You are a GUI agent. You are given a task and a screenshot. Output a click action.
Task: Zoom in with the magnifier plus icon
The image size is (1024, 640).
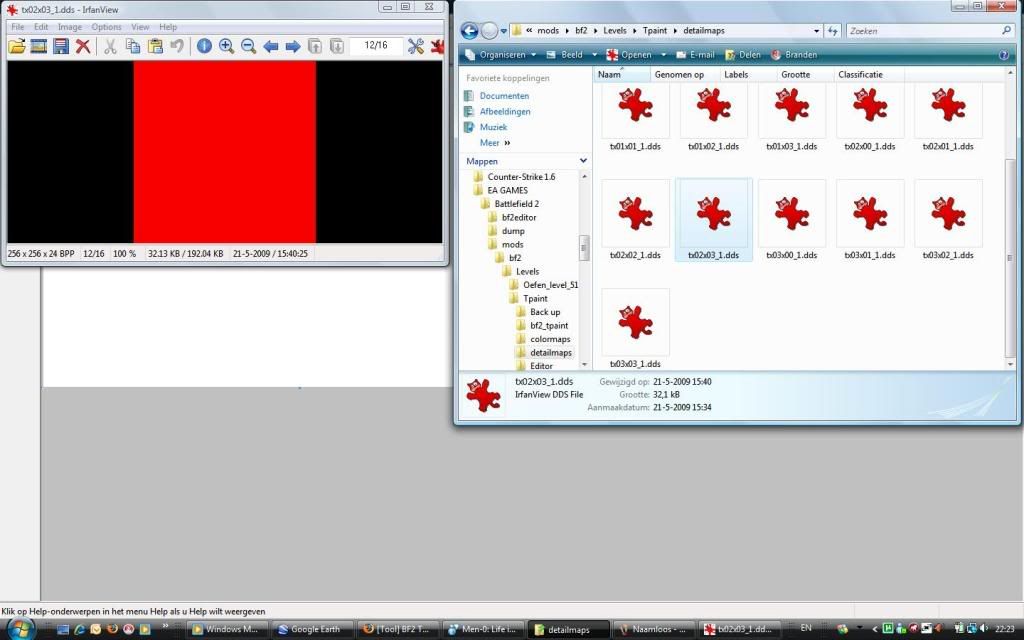tap(226, 46)
